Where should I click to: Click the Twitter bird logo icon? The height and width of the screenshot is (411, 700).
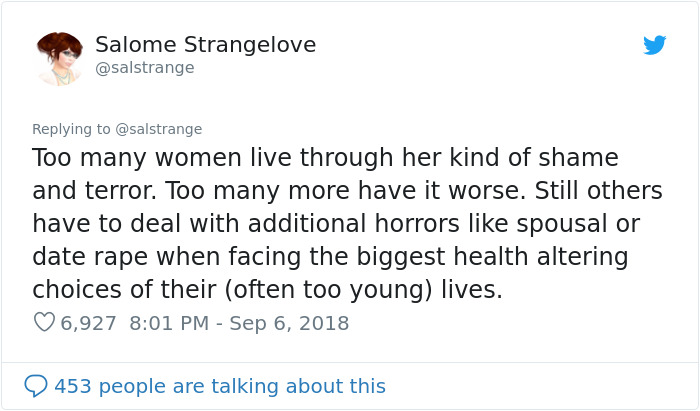click(x=654, y=45)
